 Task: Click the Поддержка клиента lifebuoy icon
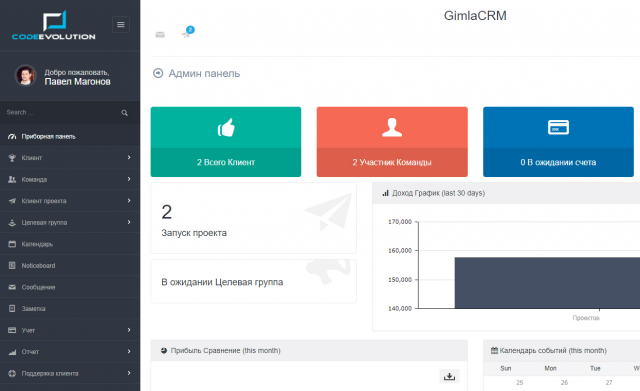click(12, 373)
